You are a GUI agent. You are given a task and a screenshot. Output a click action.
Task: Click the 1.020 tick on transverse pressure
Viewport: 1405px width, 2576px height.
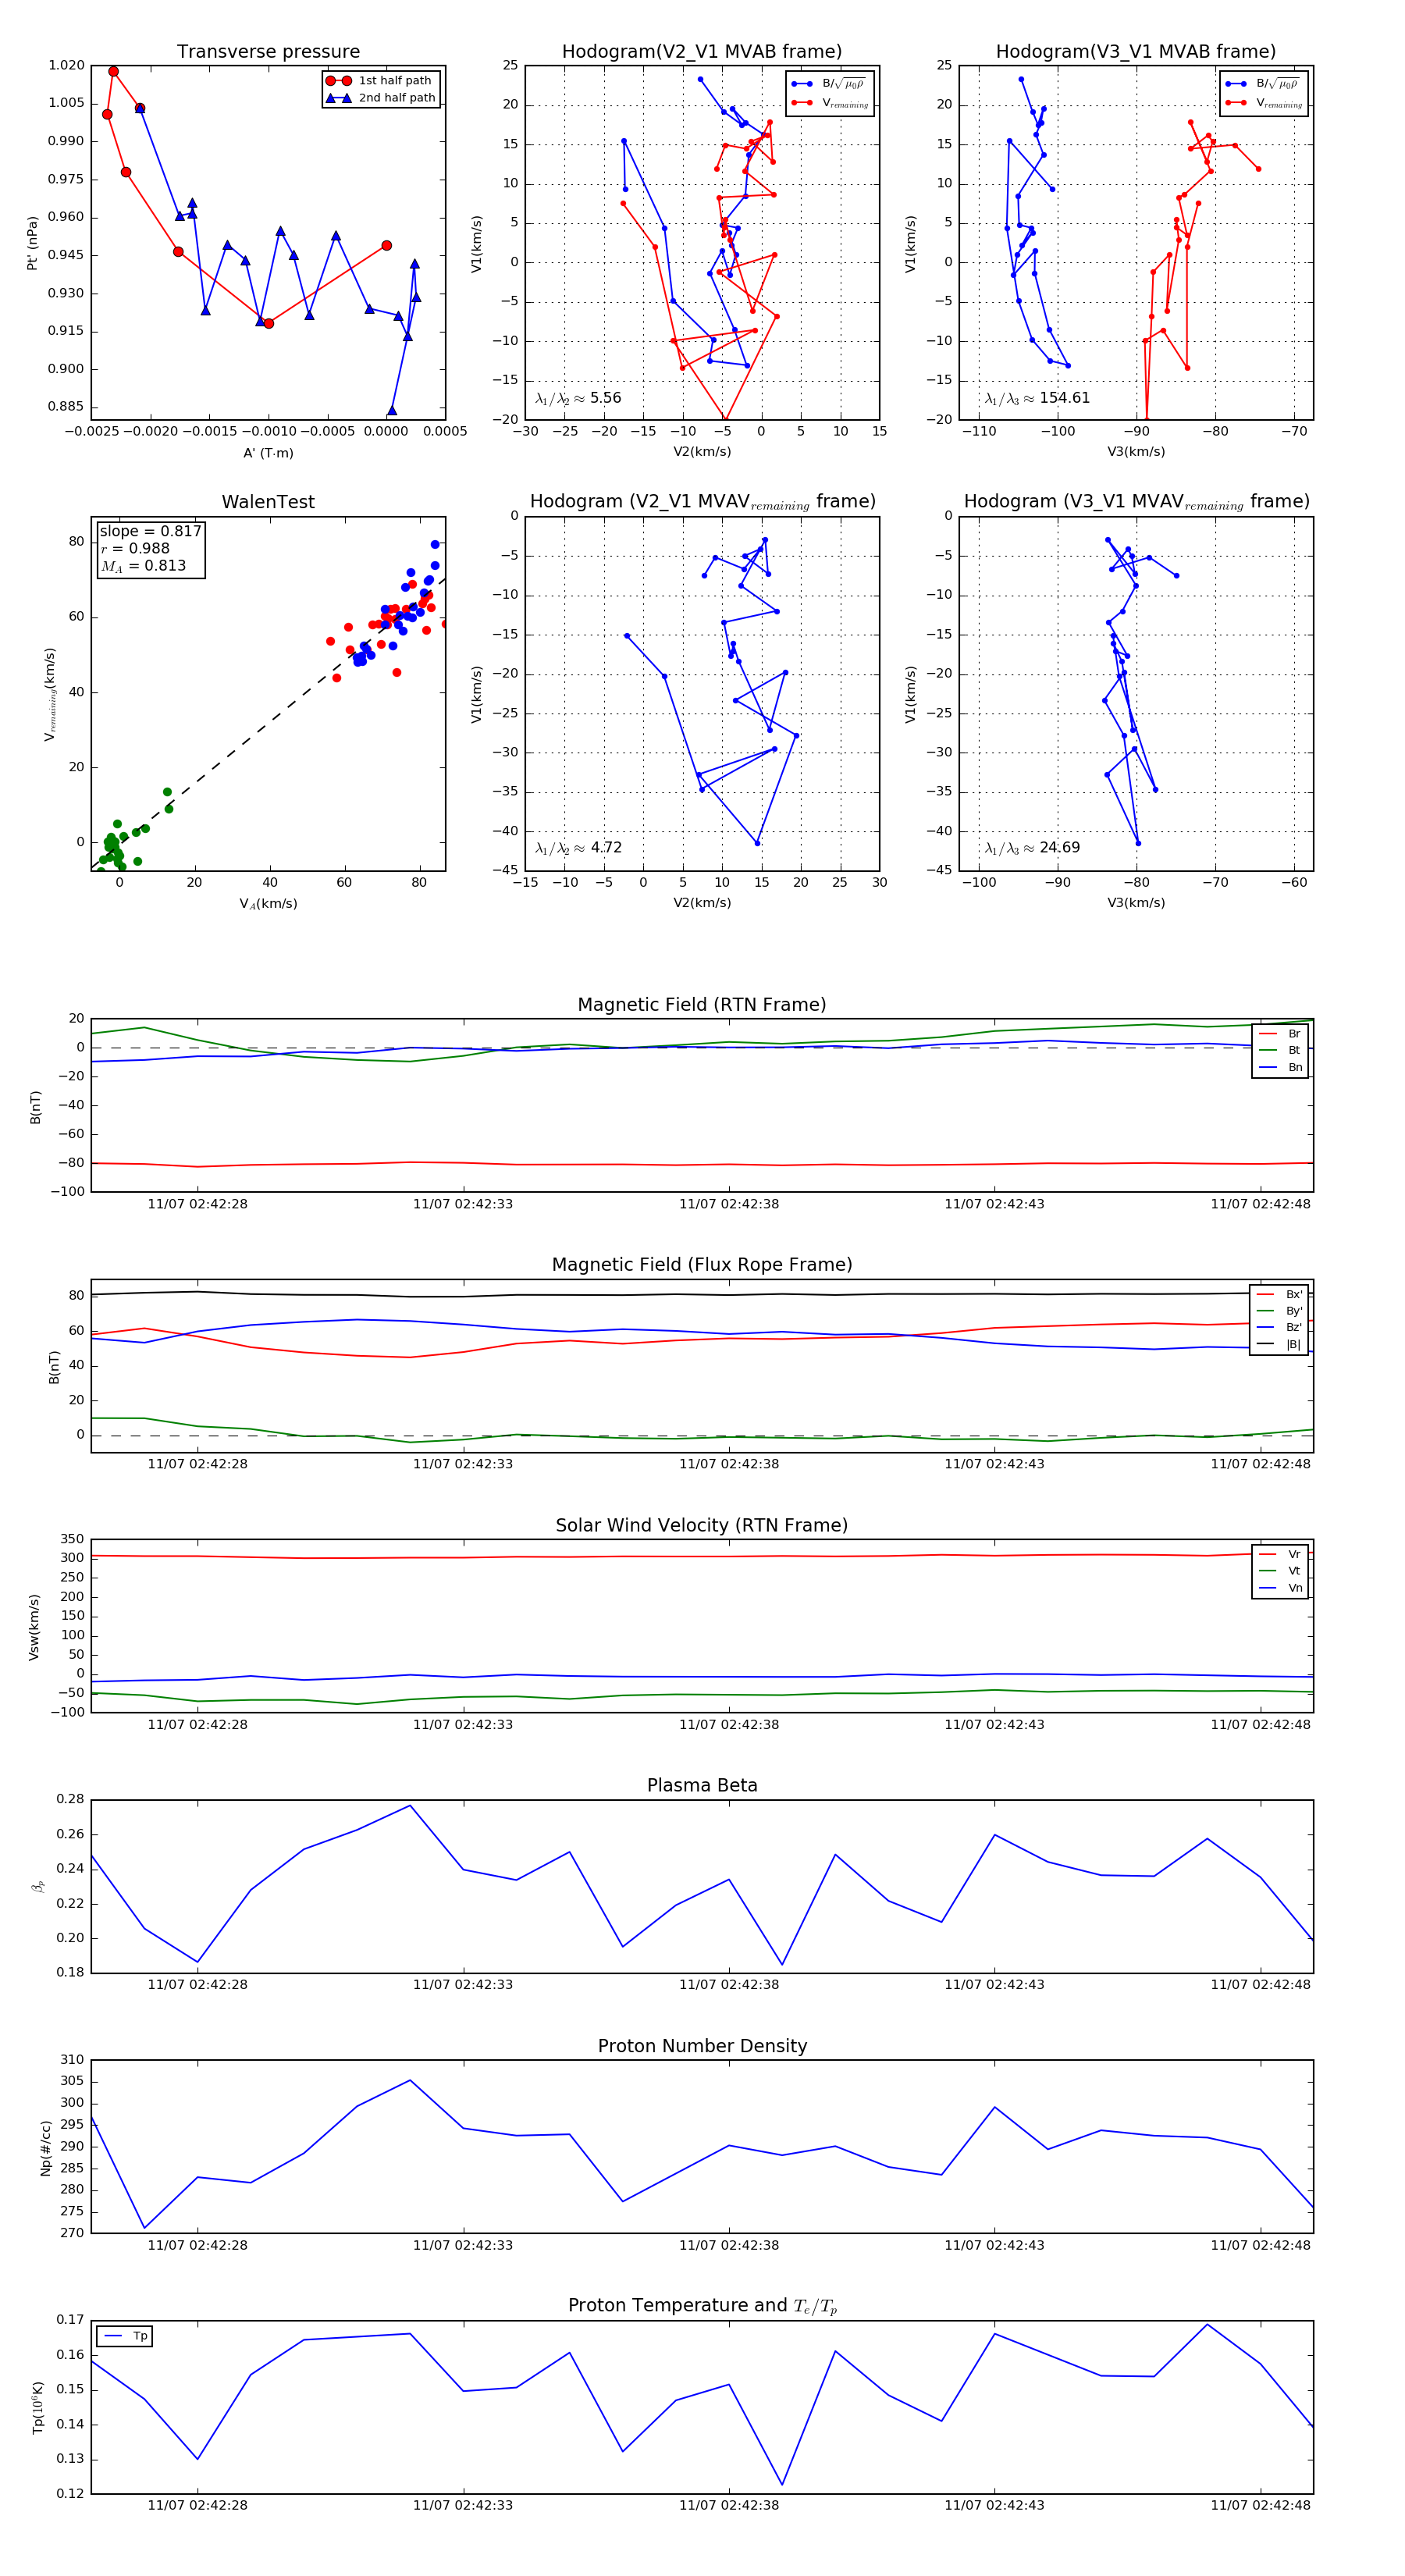[66, 65]
